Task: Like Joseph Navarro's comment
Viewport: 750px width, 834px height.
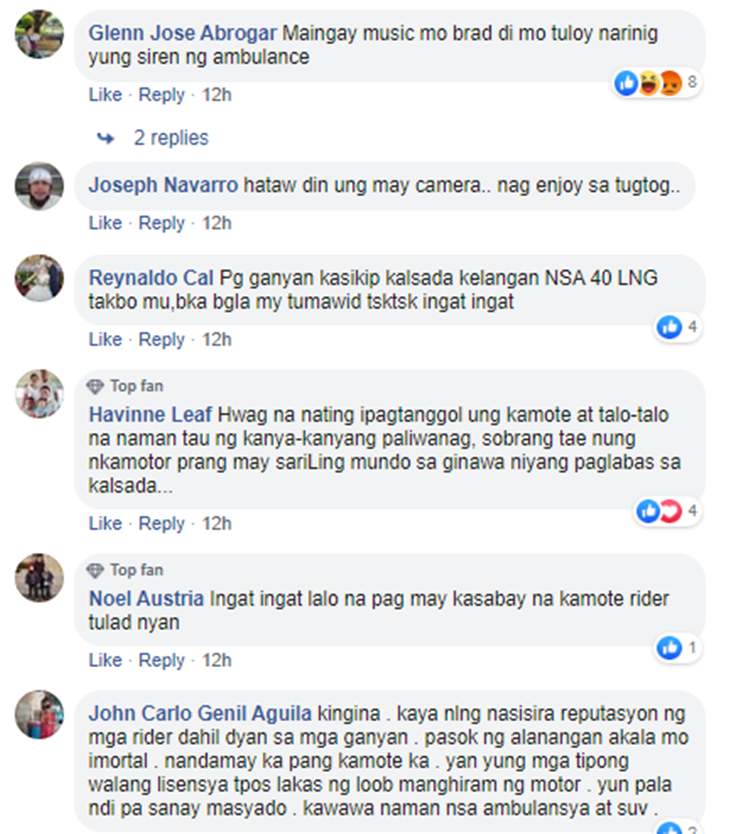Action: 105,223
